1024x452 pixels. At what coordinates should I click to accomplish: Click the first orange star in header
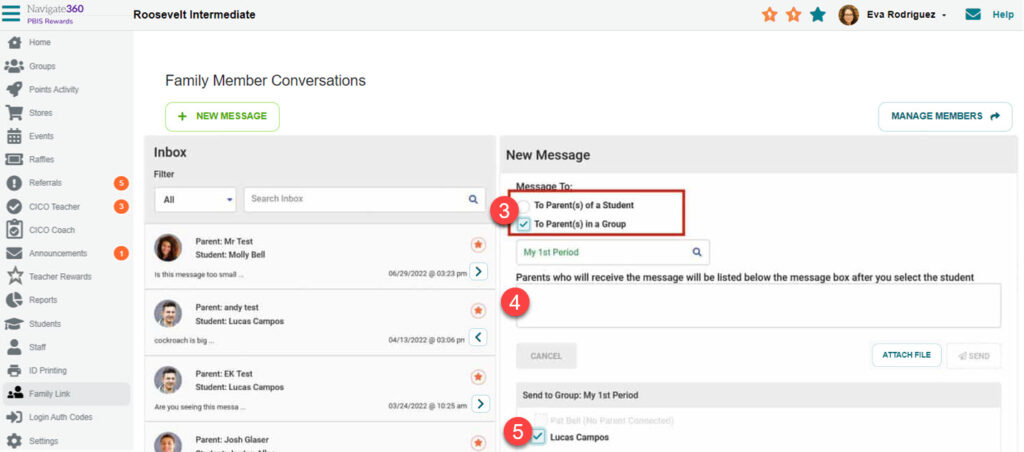point(769,14)
